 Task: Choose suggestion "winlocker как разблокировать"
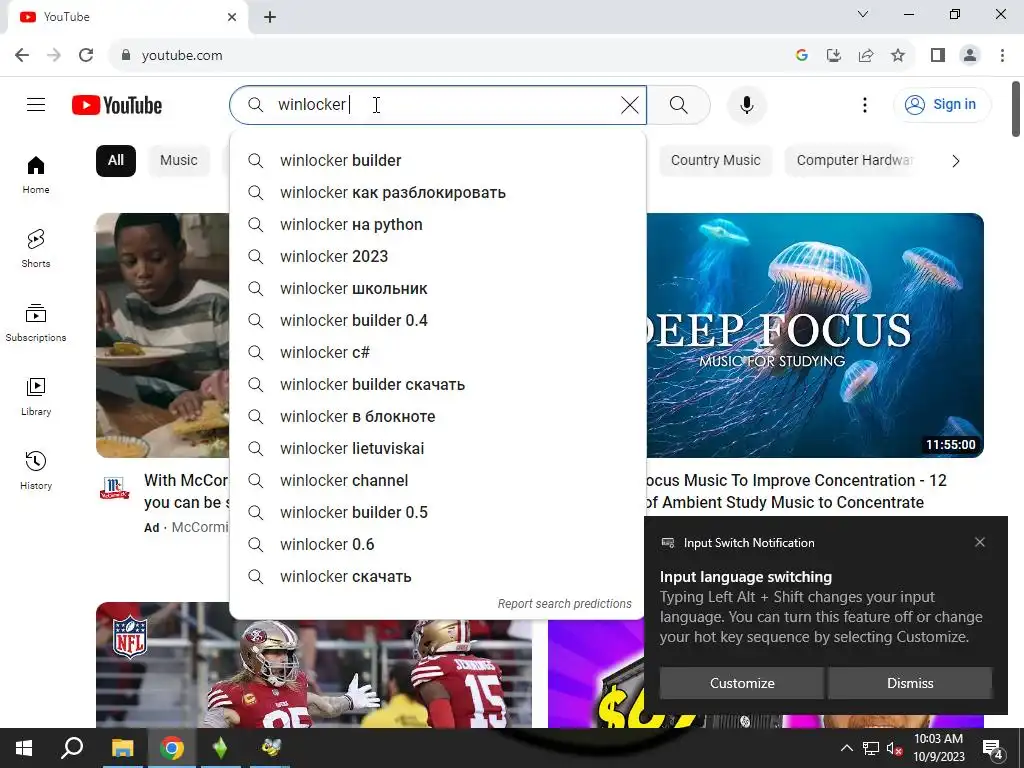(x=438, y=193)
